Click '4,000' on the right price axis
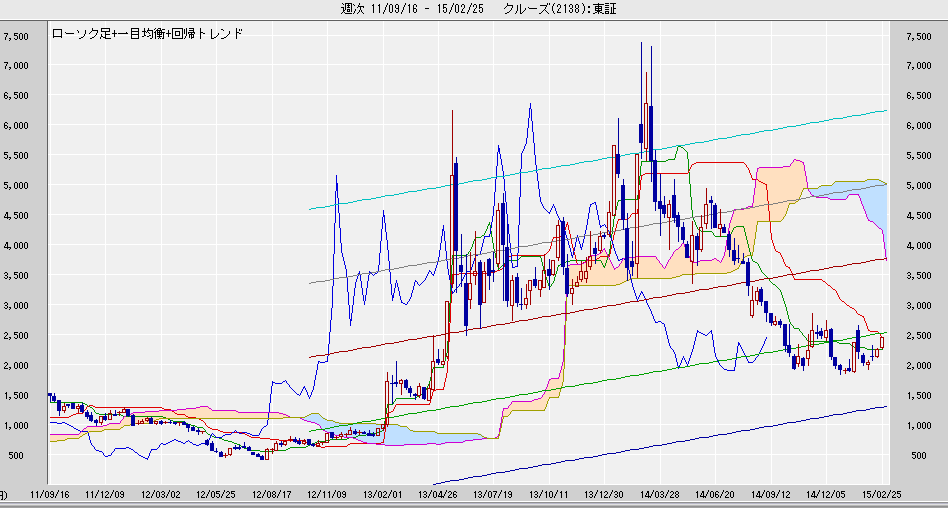Viewport: 948px width, 508px height. click(x=918, y=246)
